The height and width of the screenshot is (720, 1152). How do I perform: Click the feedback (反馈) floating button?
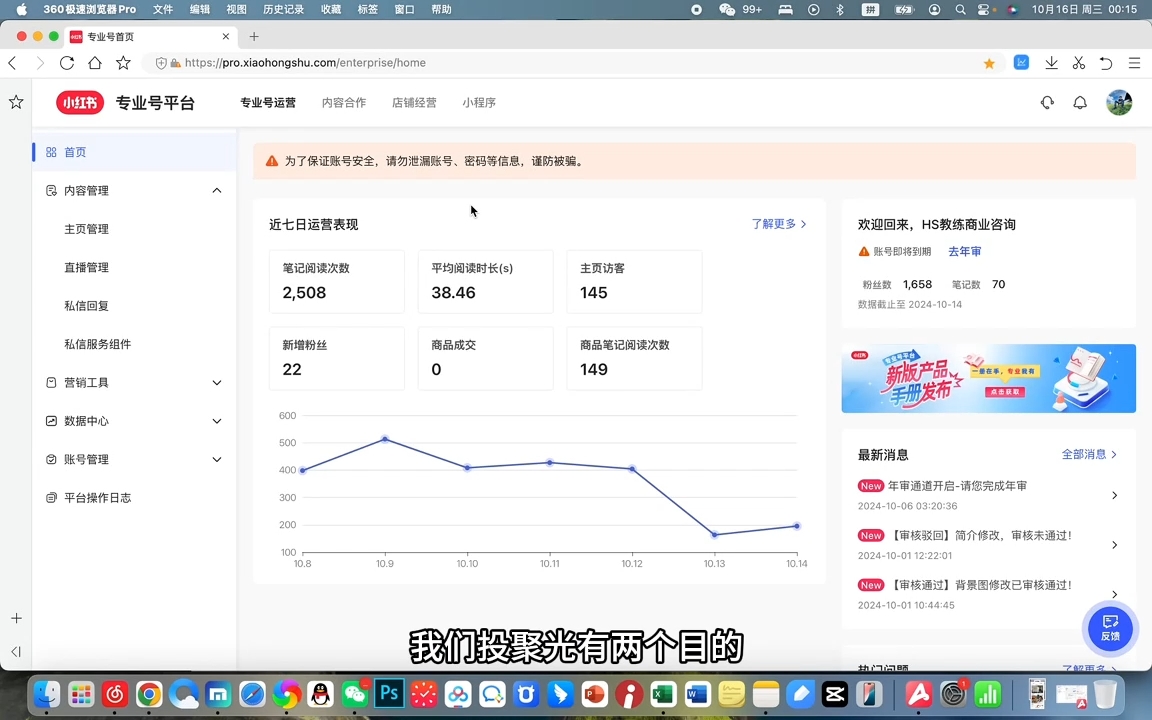coord(1110,629)
